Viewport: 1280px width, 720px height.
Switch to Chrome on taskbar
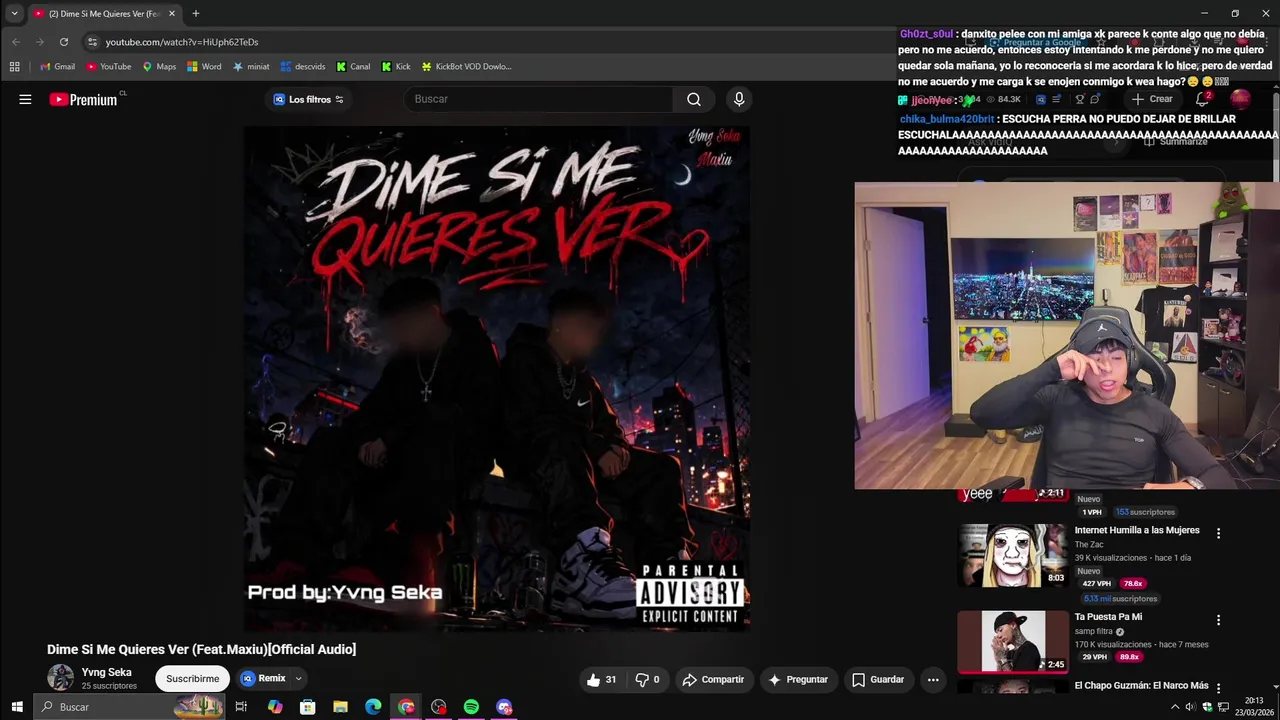click(x=406, y=707)
